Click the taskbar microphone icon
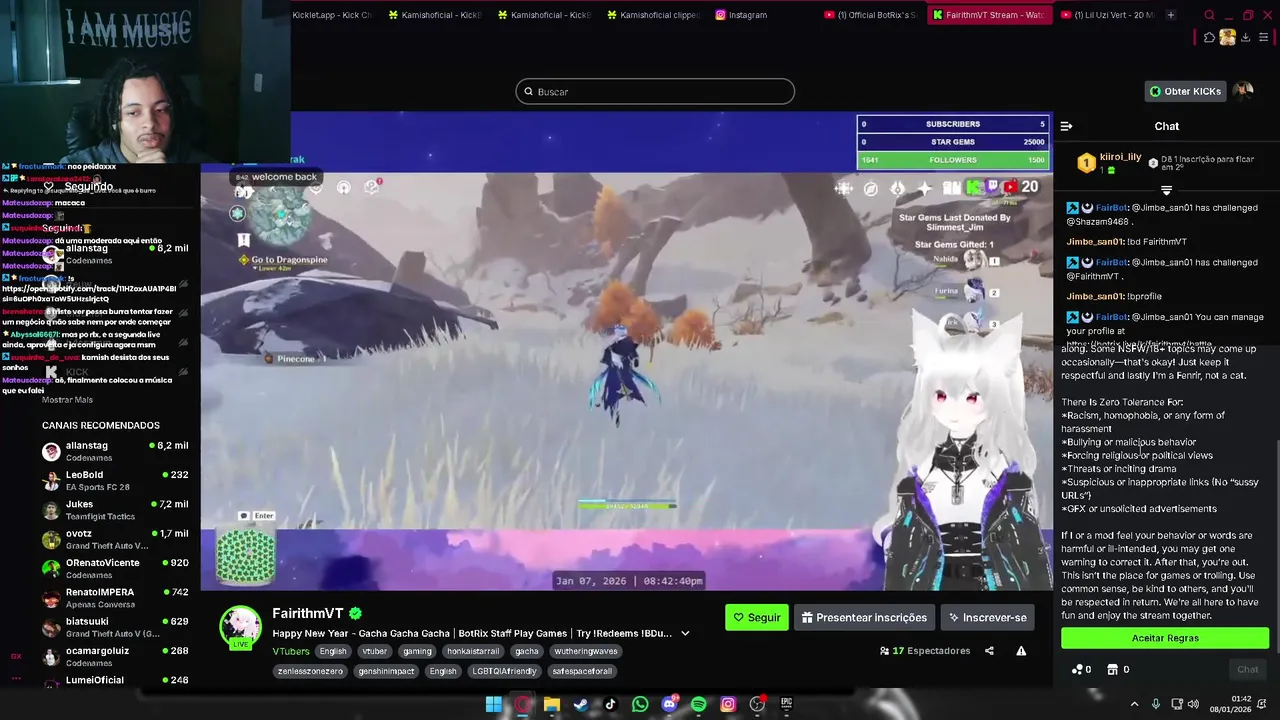The width and height of the screenshot is (1280, 720). tap(1156, 704)
